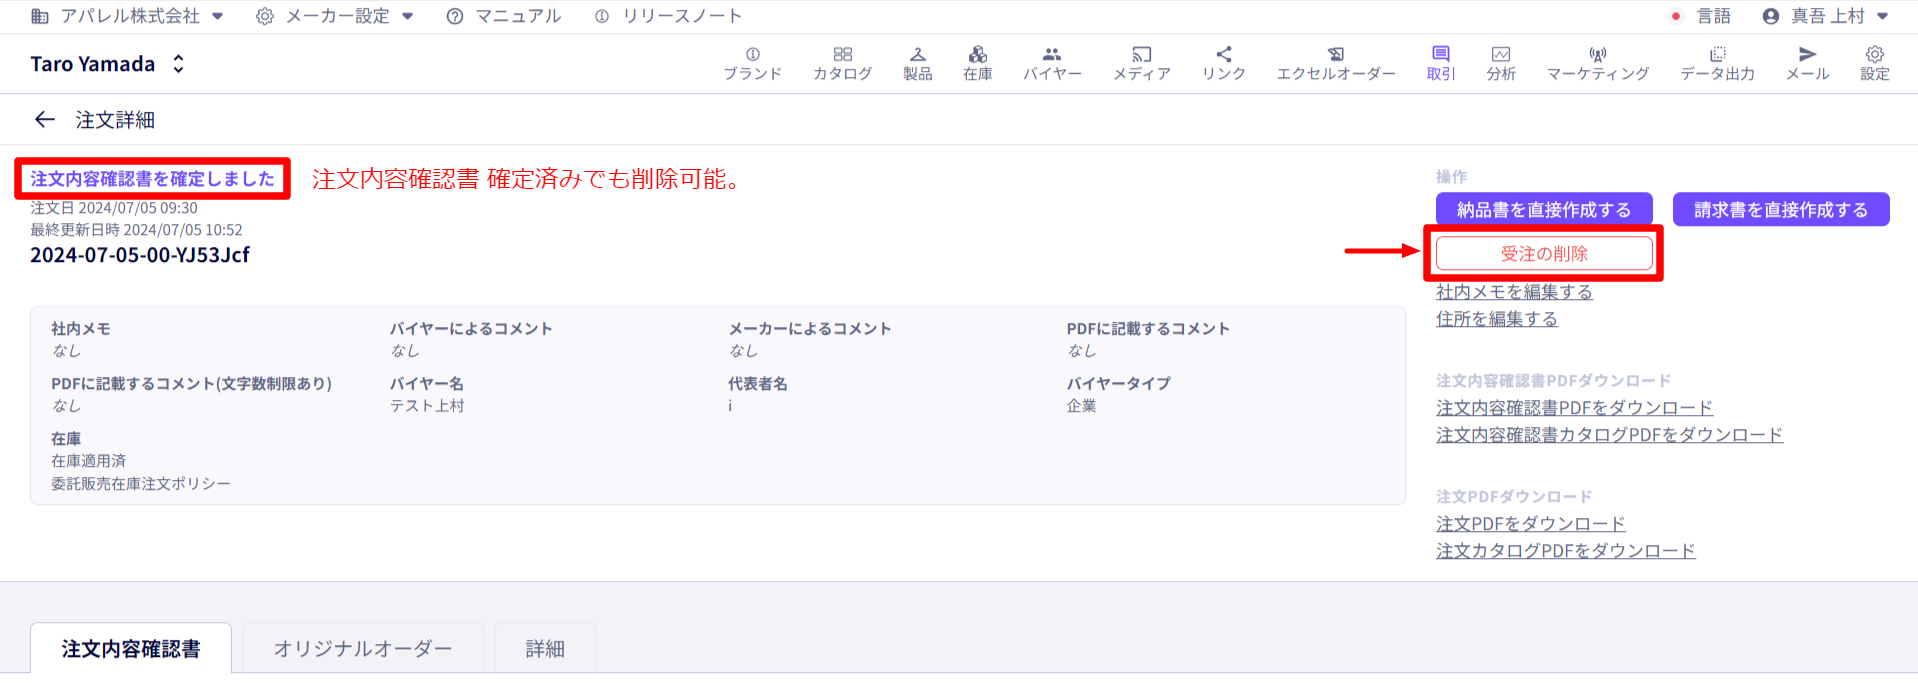Open the Taro Yamada brand switcher
This screenshot has width=1918, height=683.
(107, 64)
